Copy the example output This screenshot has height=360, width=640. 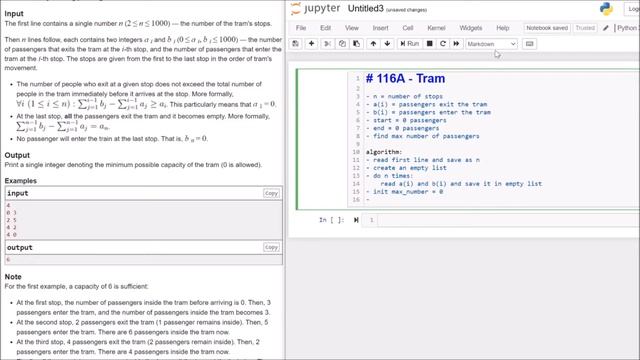271,247
